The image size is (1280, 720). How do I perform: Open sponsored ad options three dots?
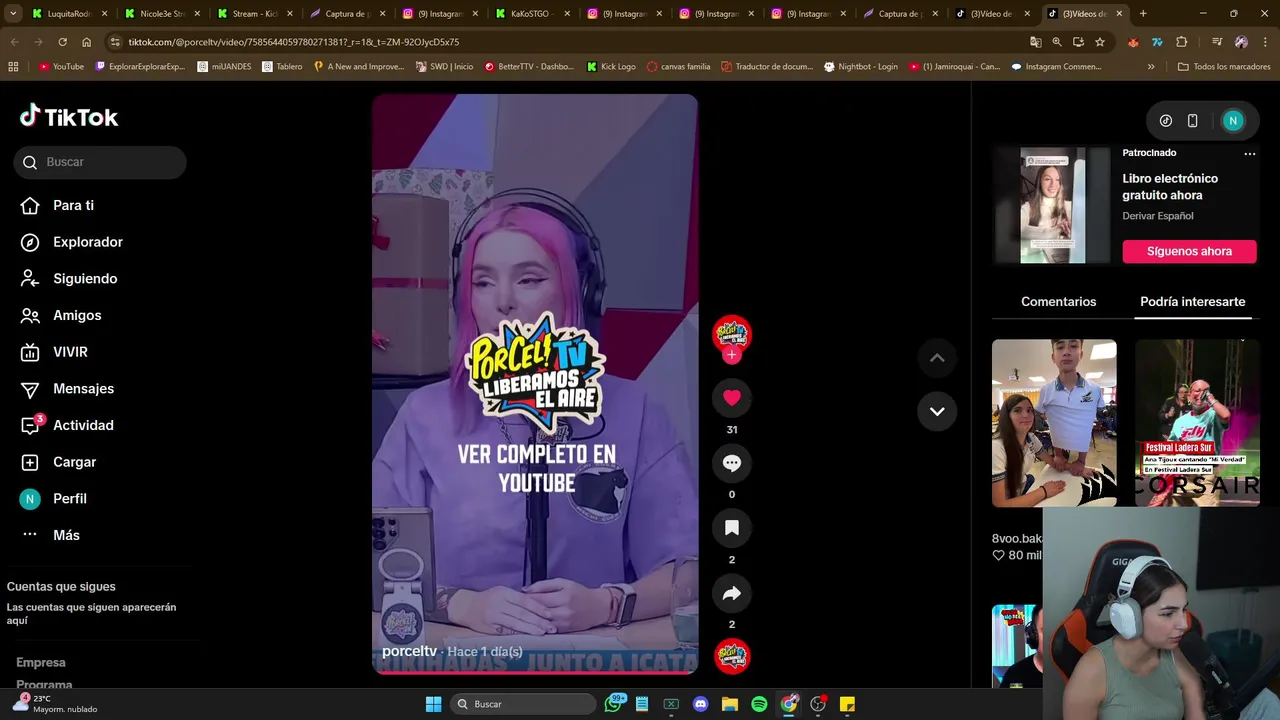click(1249, 154)
